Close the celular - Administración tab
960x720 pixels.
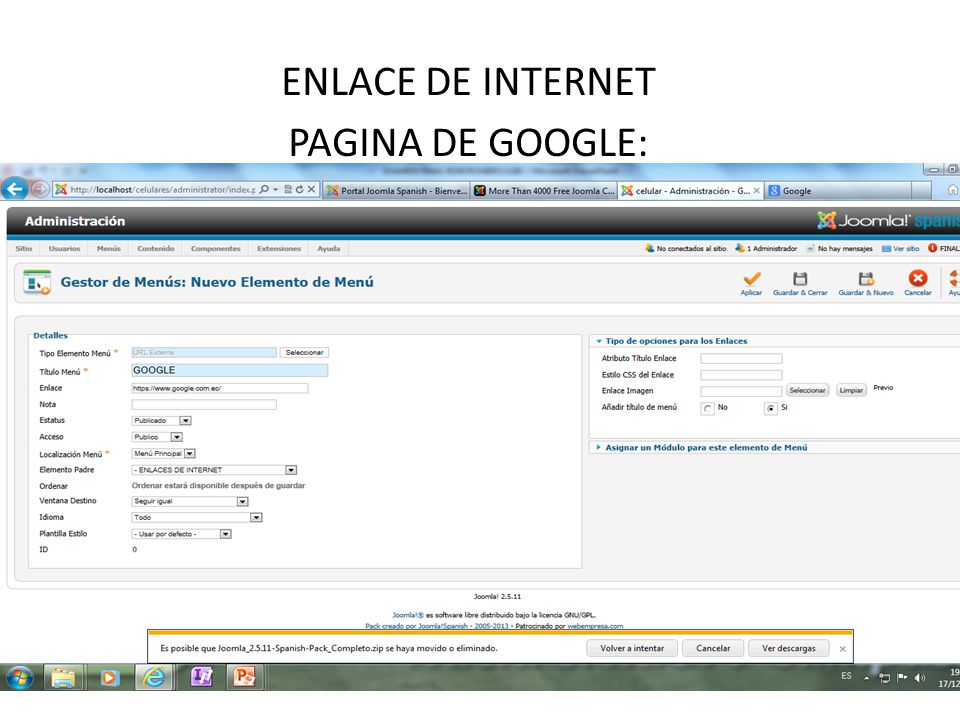point(757,190)
